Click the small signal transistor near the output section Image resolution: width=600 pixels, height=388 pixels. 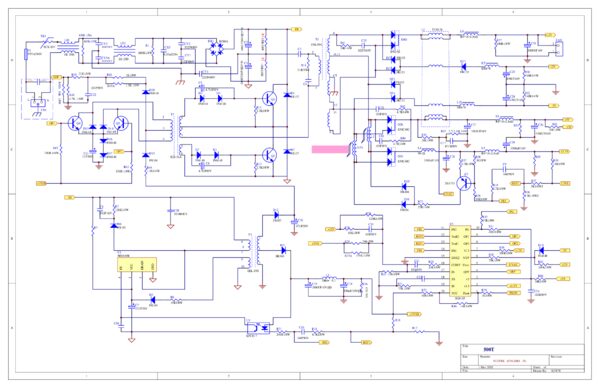(465, 183)
